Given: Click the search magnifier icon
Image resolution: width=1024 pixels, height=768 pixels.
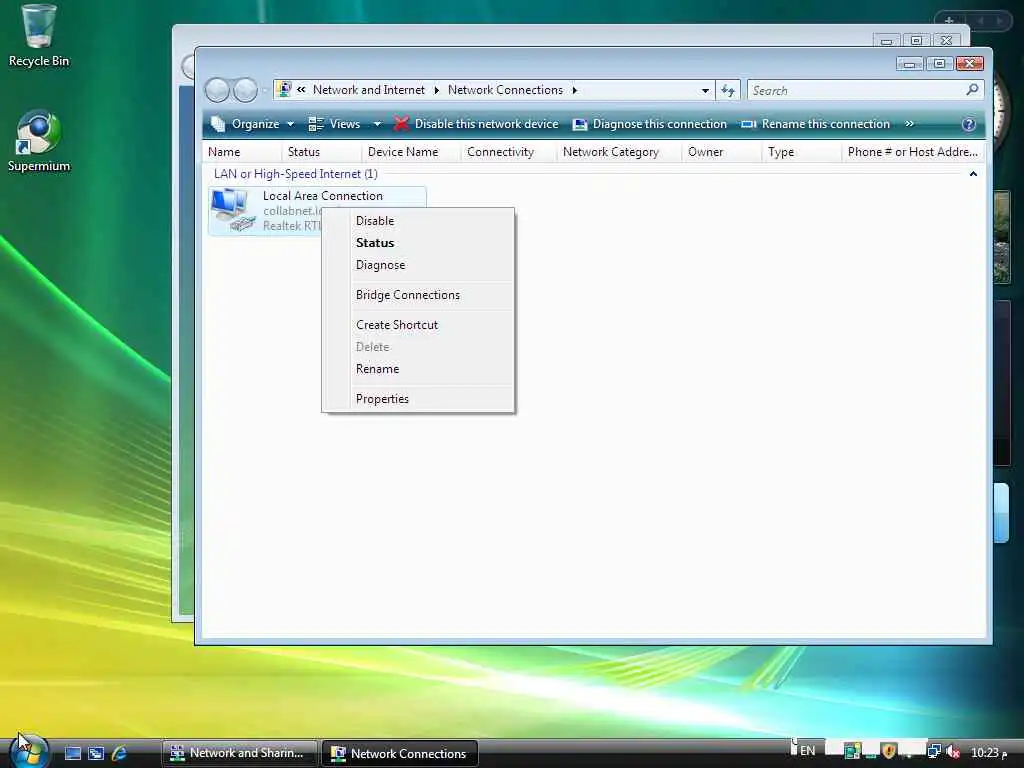Looking at the screenshot, I should coord(972,89).
